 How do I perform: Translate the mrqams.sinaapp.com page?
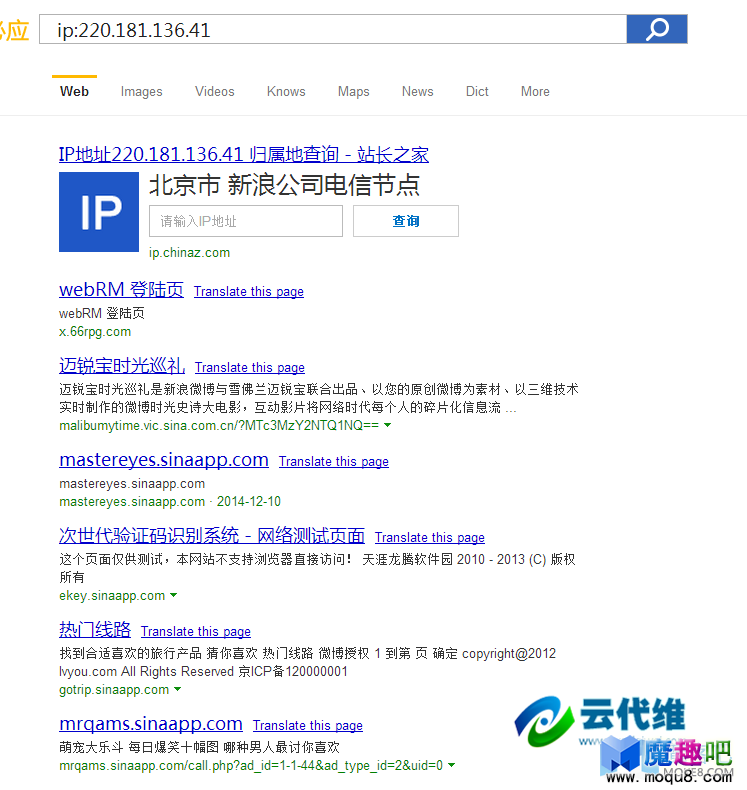308,726
